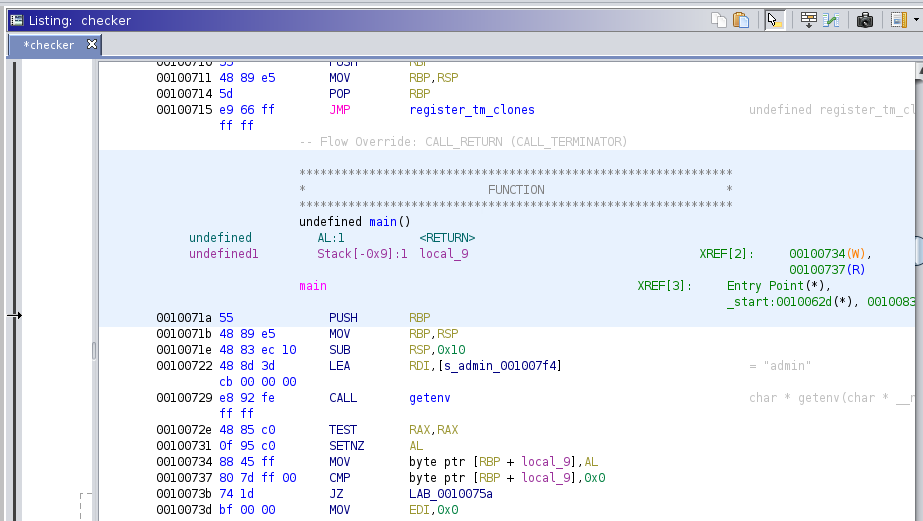The height and width of the screenshot is (521, 923).
Task: Click s_admin_001007f4 operand
Action: (x=499, y=366)
